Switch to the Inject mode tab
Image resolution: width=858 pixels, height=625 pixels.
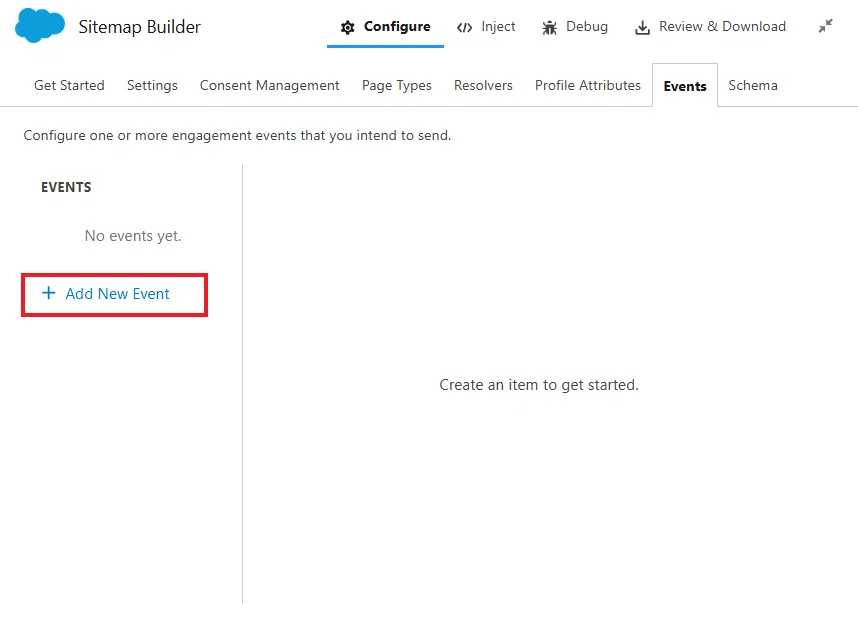point(486,26)
